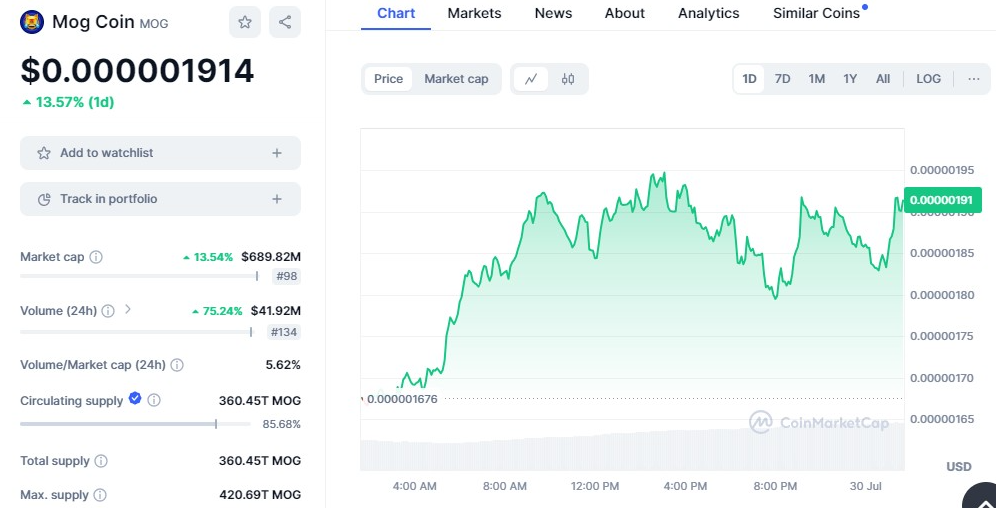Set chart range to 1M

[x=817, y=79]
